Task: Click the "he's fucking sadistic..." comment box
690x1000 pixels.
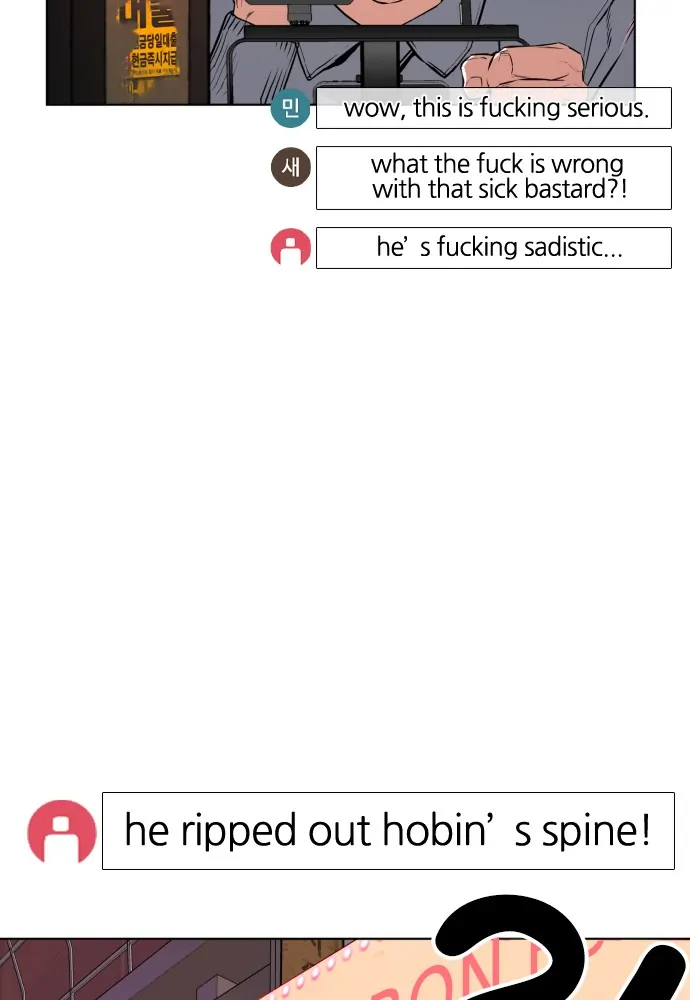Action: click(494, 247)
